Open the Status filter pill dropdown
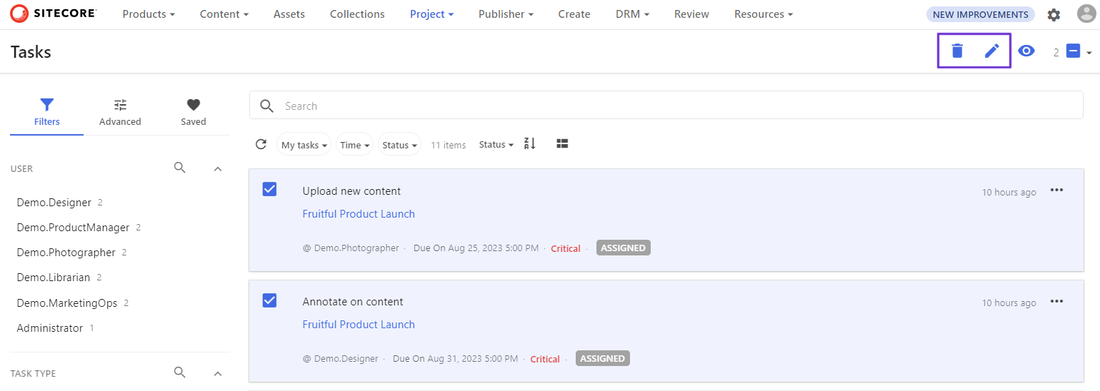1100x391 pixels. (399, 145)
